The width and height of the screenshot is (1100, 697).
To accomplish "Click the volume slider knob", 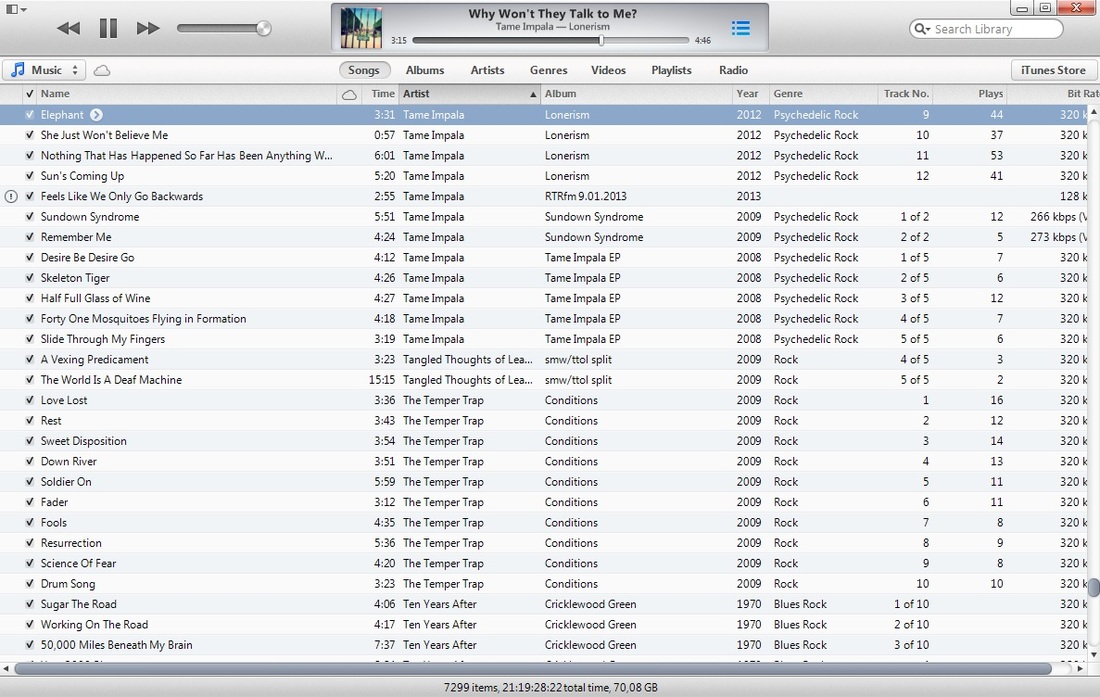I will click(x=264, y=28).
